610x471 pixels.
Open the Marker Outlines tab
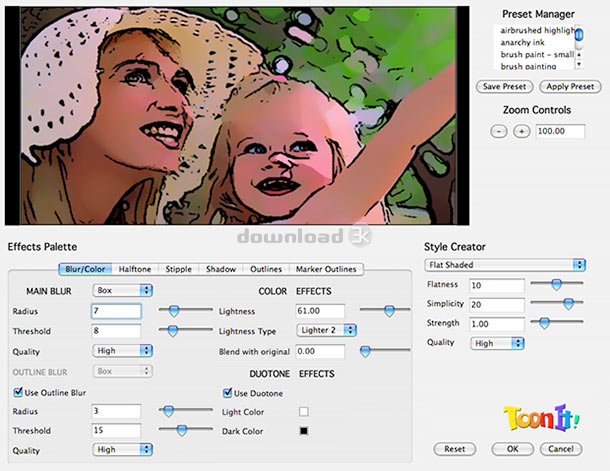click(326, 269)
